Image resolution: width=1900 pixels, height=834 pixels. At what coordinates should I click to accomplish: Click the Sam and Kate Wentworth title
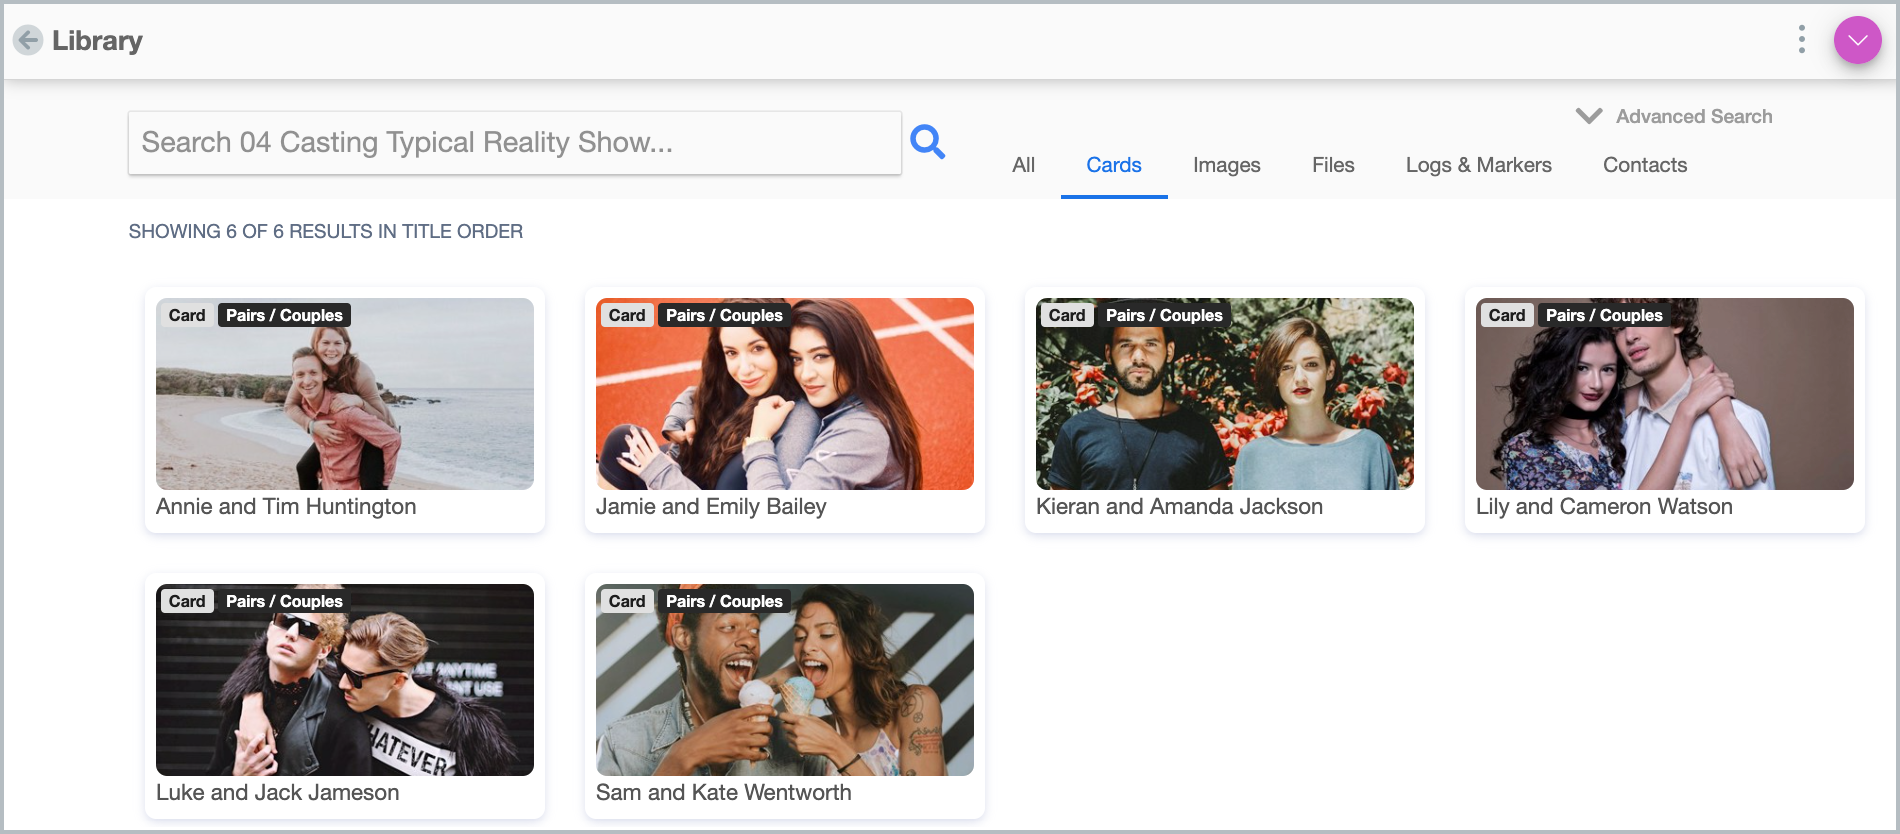723,793
